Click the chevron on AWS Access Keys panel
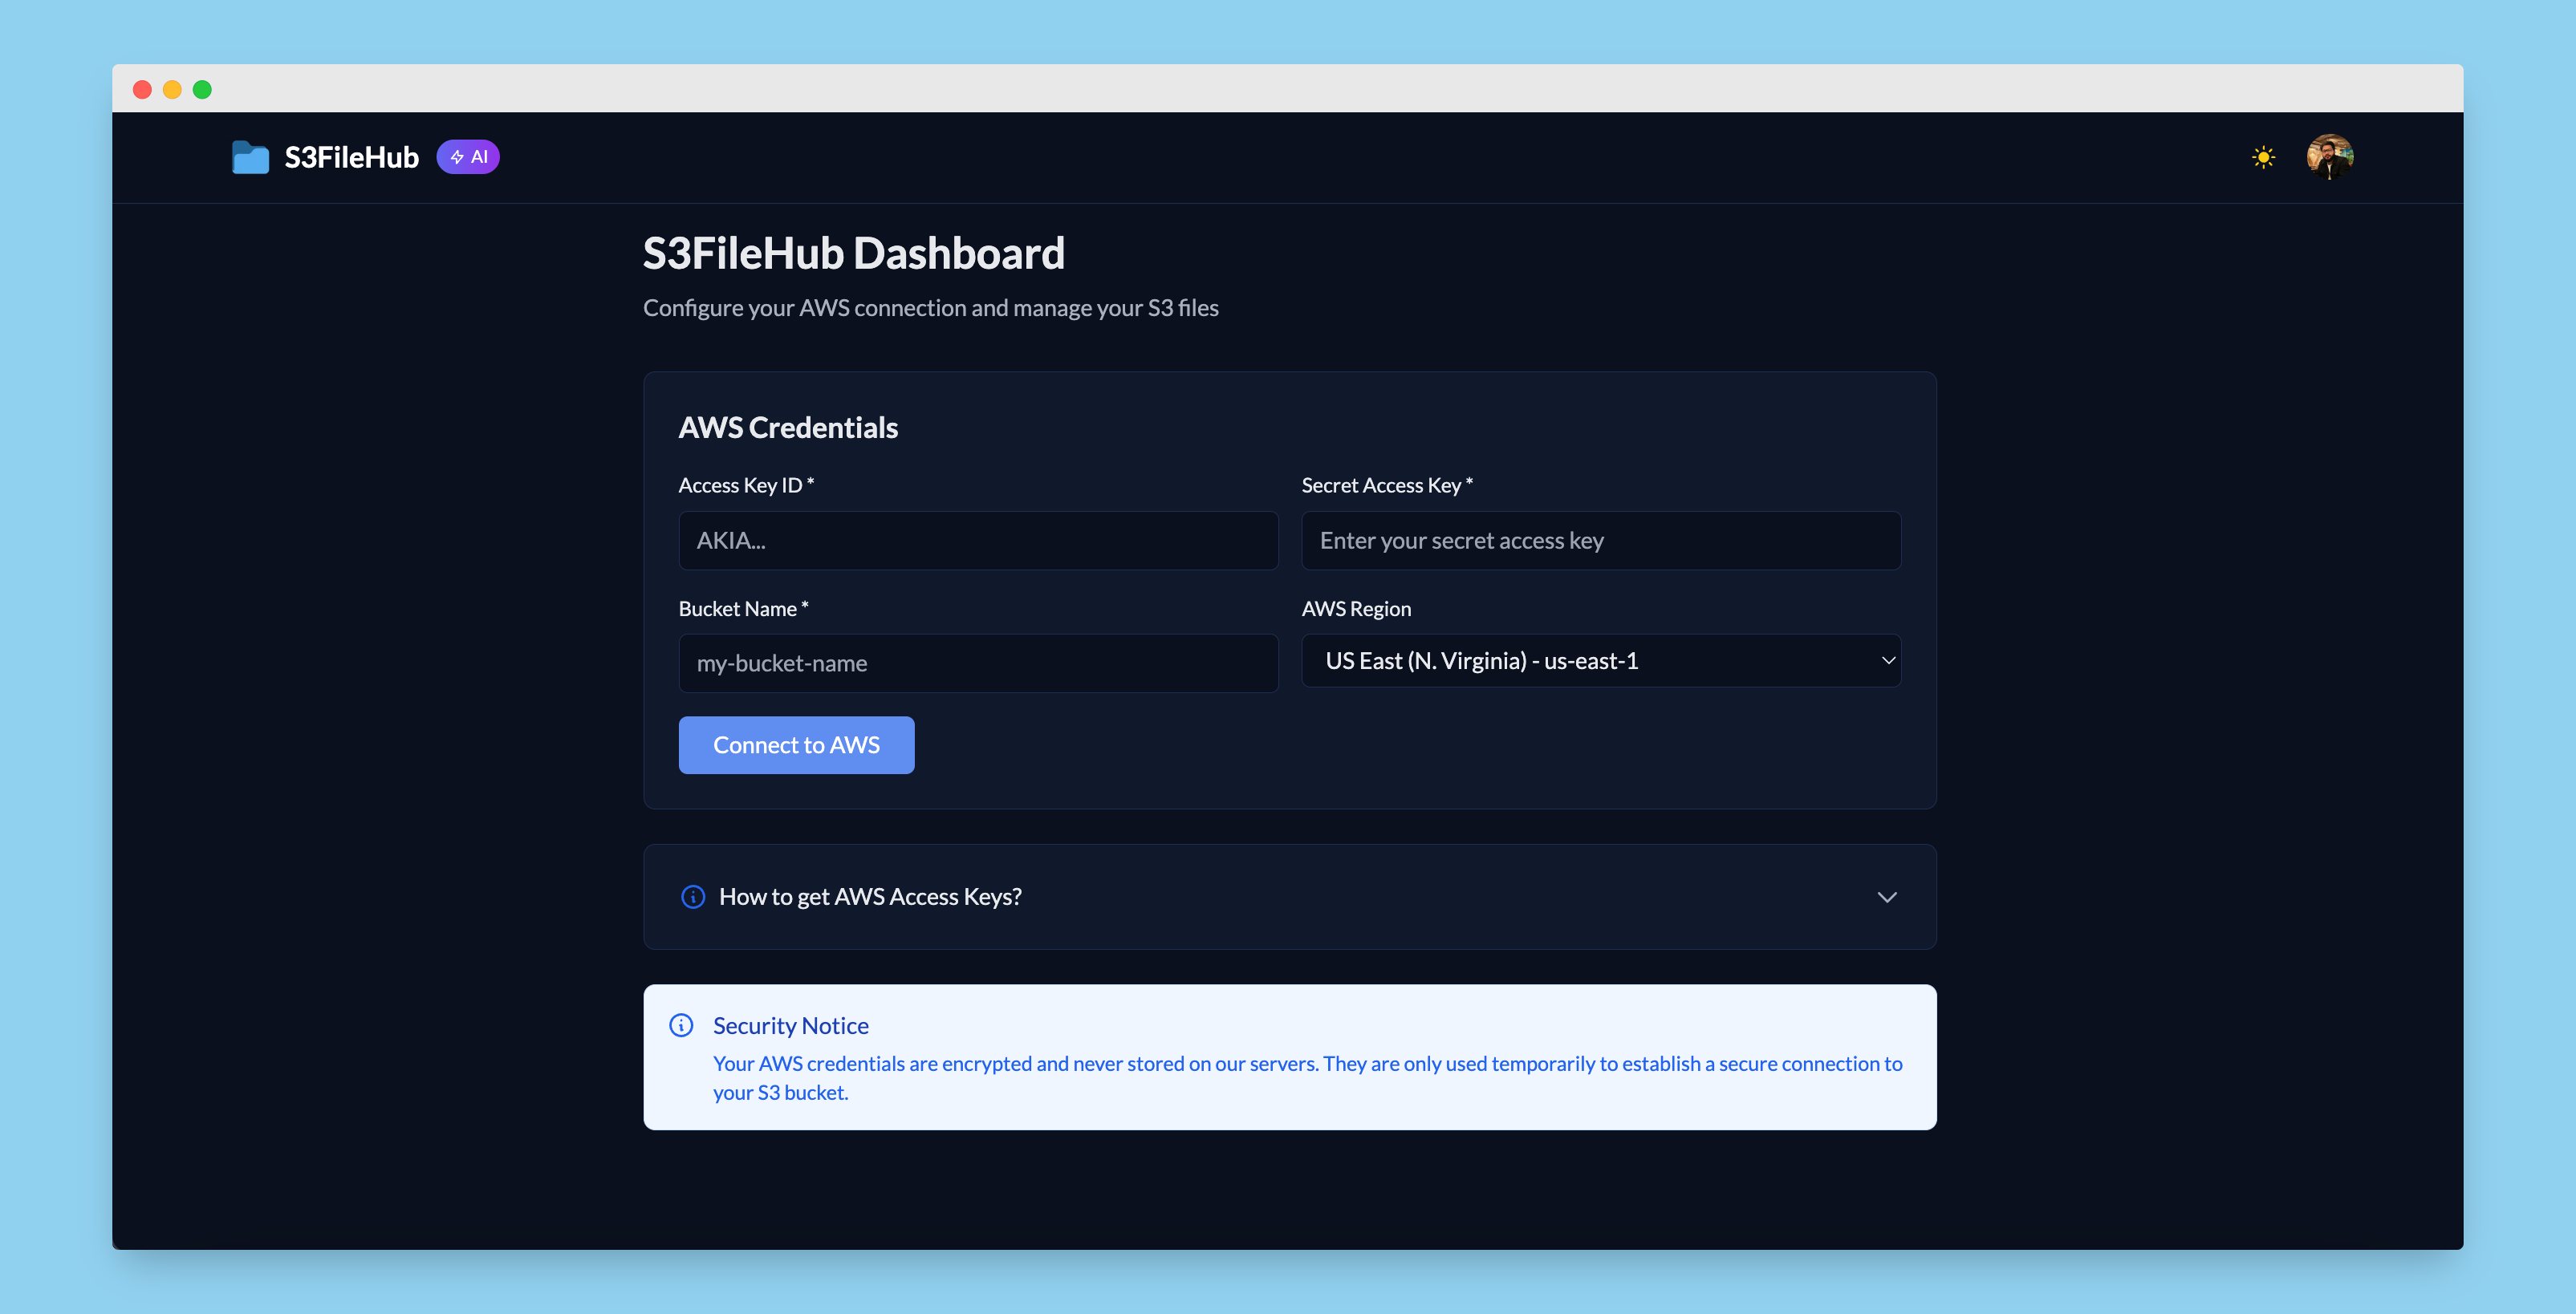This screenshot has width=2576, height=1314. tap(1886, 897)
